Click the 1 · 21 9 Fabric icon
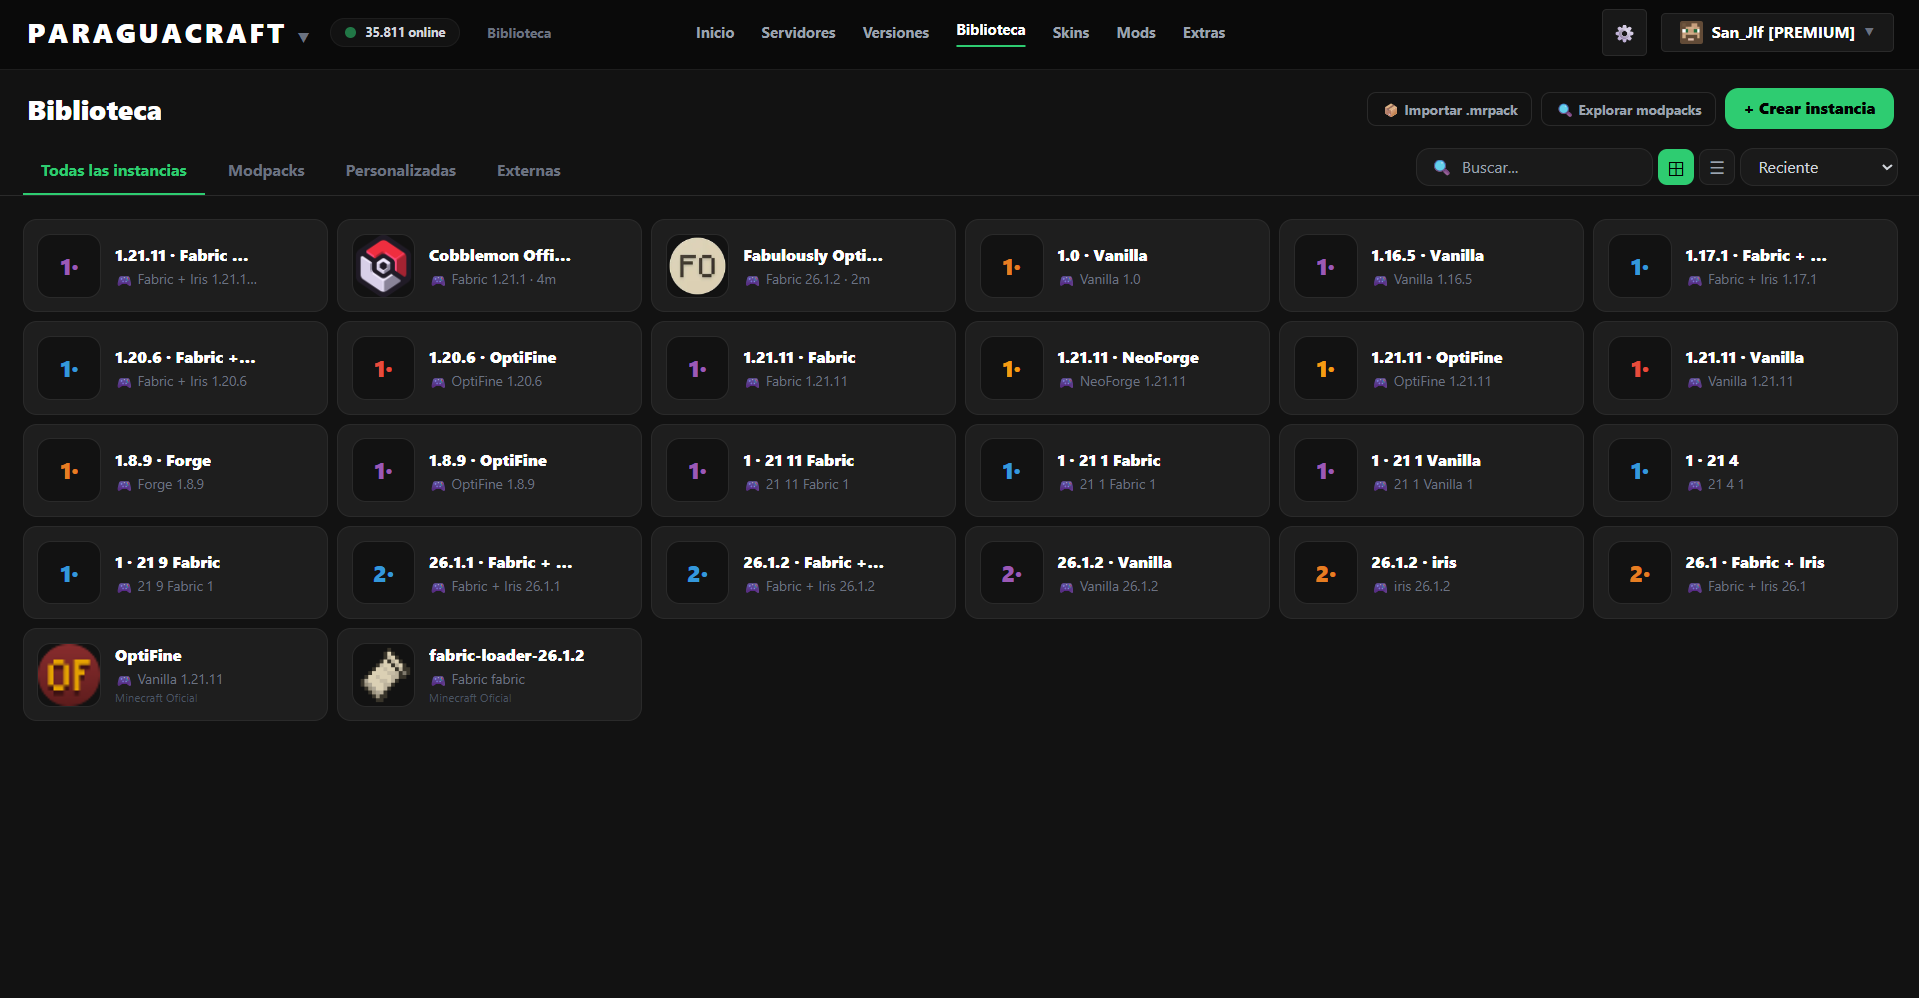 click(69, 573)
